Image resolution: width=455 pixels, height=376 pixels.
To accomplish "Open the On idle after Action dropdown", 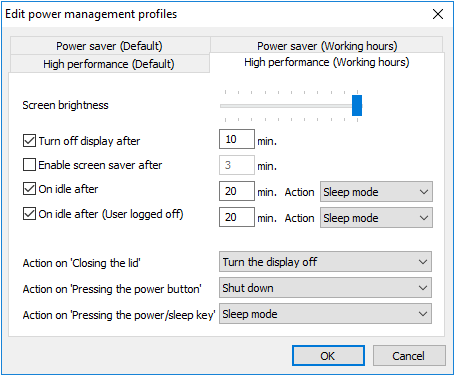I will pyautogui.click(x=376, y=192).
